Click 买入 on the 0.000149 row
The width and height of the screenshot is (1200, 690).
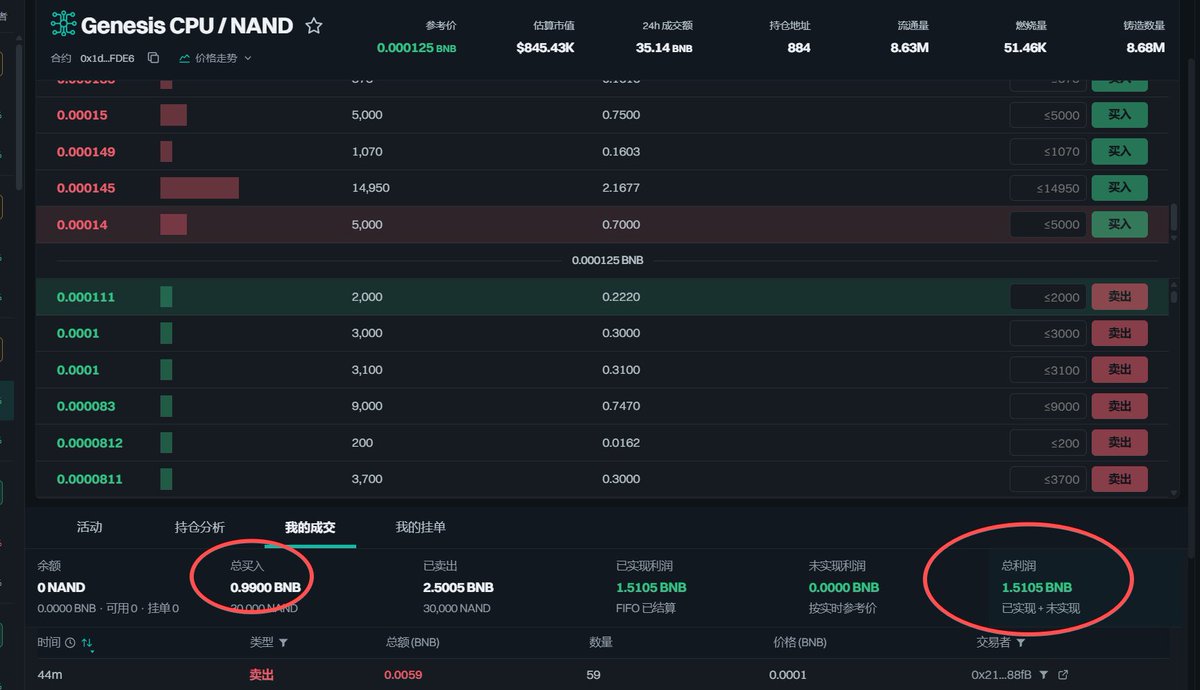1119,152
